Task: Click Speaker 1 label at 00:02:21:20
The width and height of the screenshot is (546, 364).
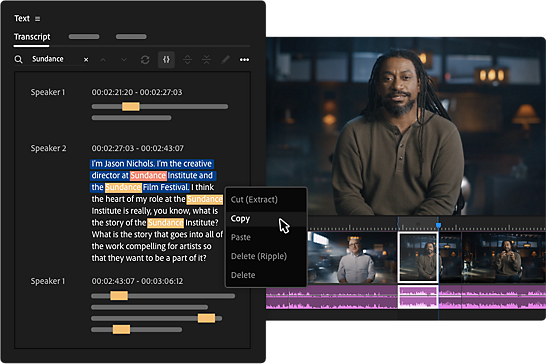Action: (48, 92)
